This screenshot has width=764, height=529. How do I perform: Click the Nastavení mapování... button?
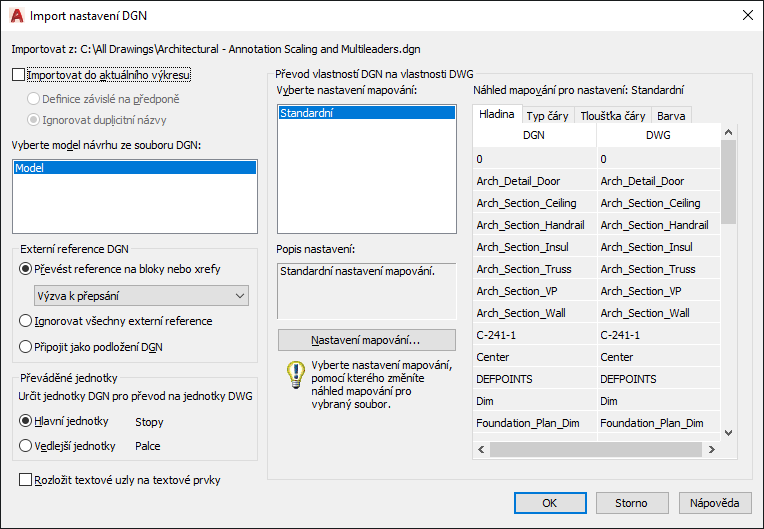point(367,340)
